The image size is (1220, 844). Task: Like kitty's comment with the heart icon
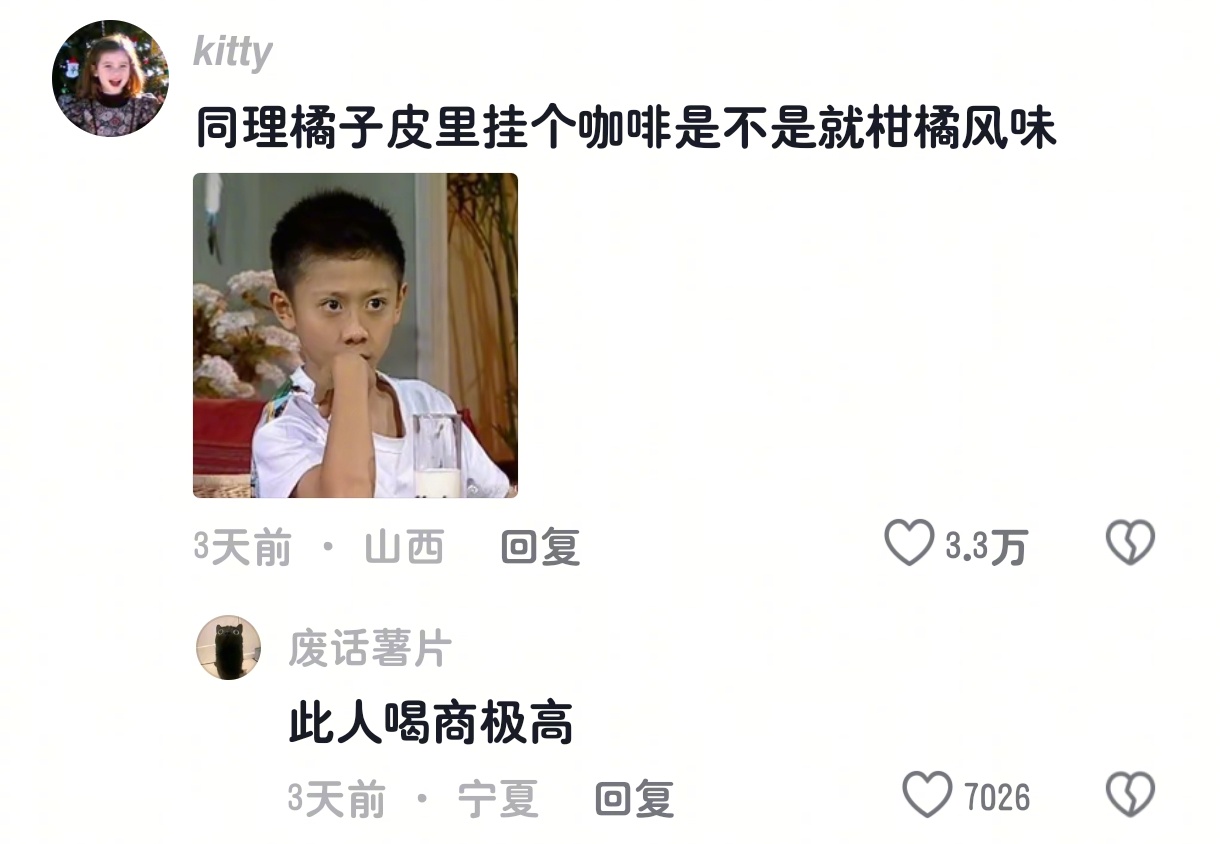(909, 544)
